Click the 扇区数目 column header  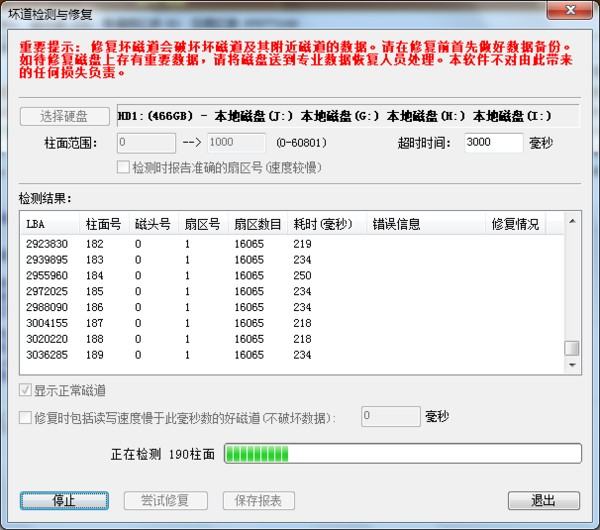click(258, 224)
